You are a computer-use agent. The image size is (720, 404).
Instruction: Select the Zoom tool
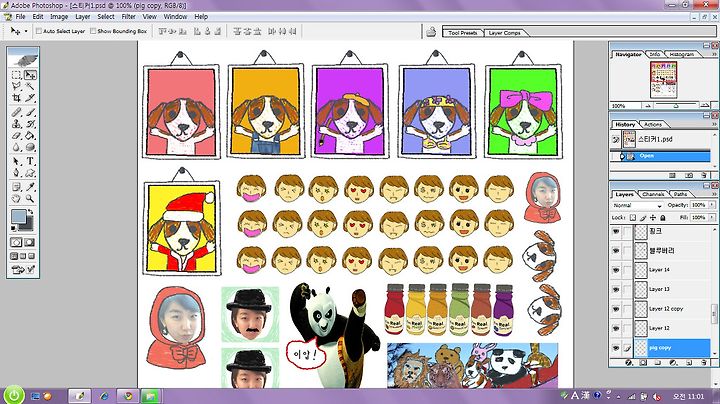pyautogui.click(x=30, y=198)
